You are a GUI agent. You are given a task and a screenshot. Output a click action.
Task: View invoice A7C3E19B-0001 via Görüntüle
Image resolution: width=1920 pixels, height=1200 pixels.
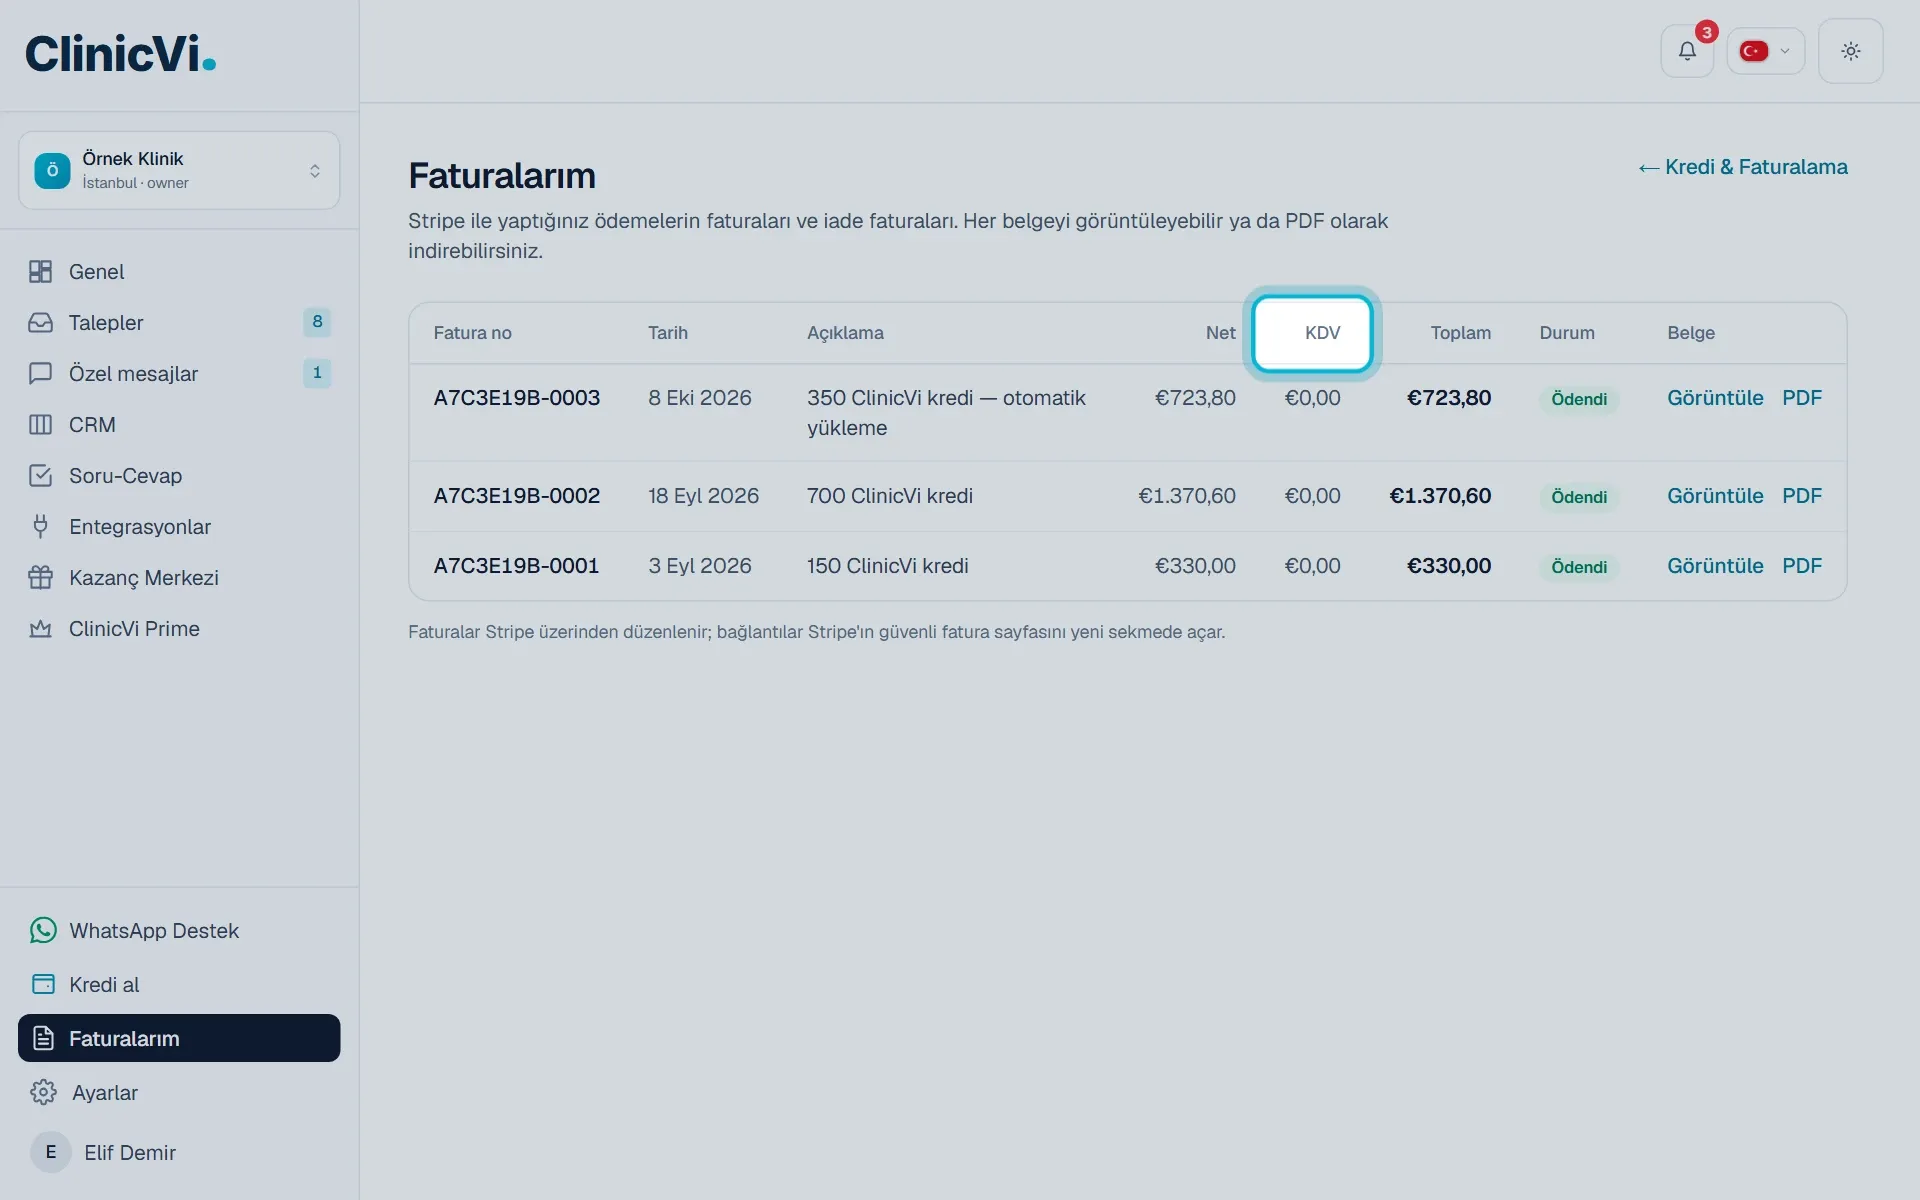click(1715, 566)
